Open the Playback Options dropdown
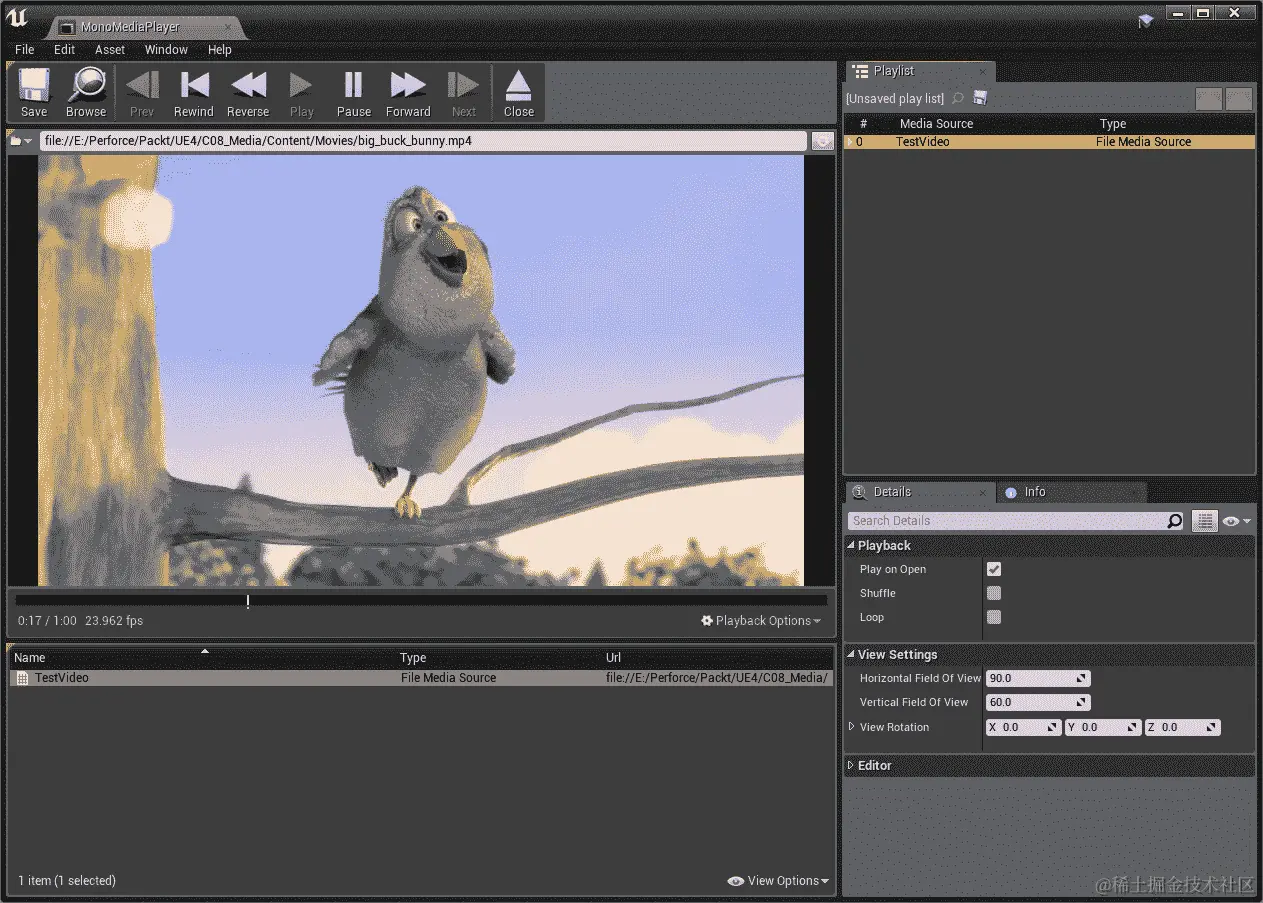1263x903 pixels. 761,620
